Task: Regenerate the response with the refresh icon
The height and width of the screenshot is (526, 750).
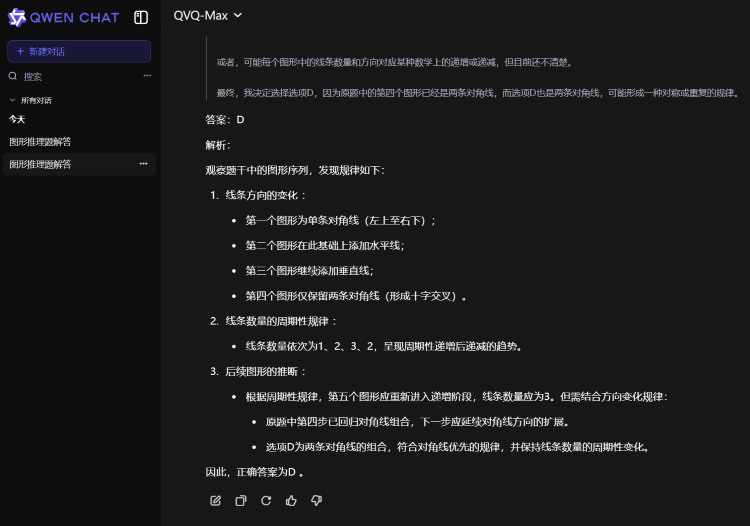Action: point(266,501)
